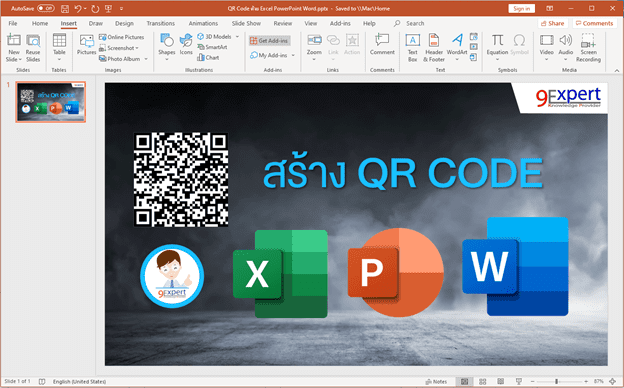Viewport: 624px width, 388px height.
Task: Switch to Reading View in status bar
Action: (x=501, y=381)
